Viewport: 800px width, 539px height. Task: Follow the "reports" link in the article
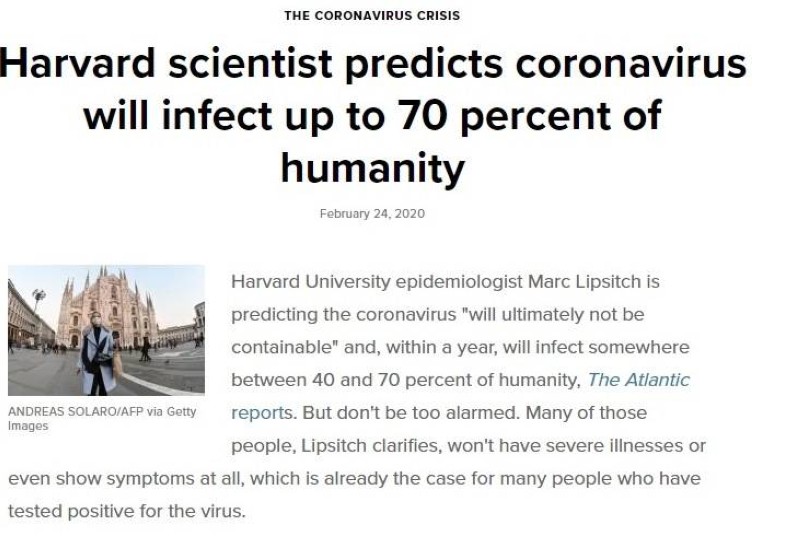[257, 413]
